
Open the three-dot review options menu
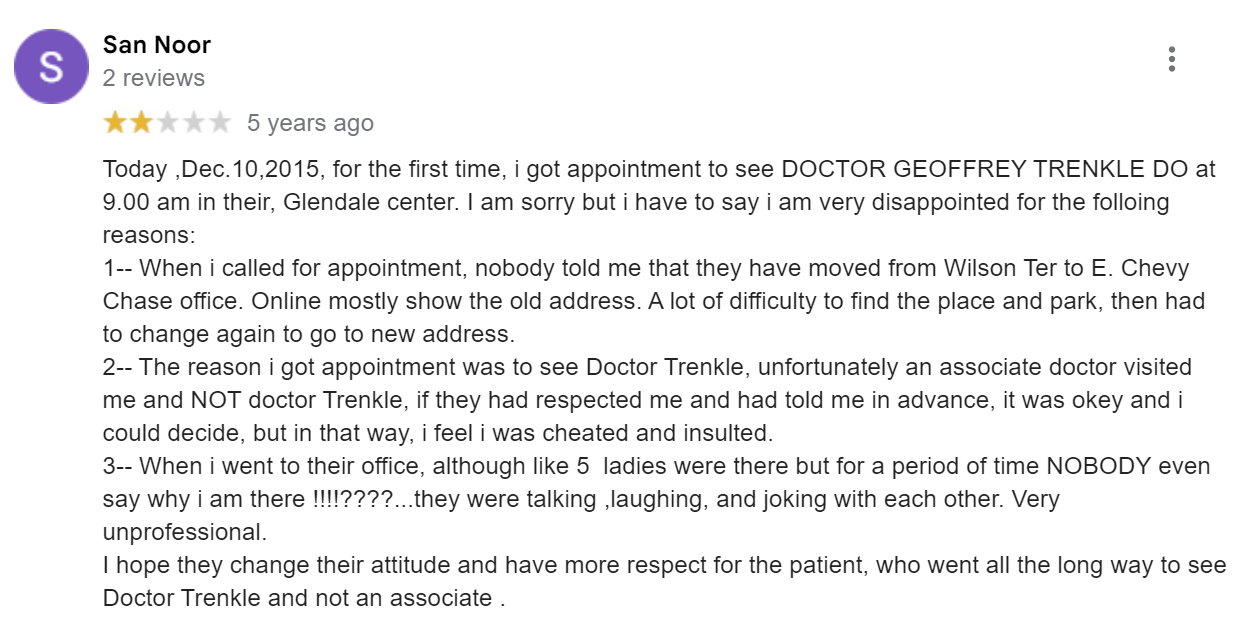(1171, 60)
